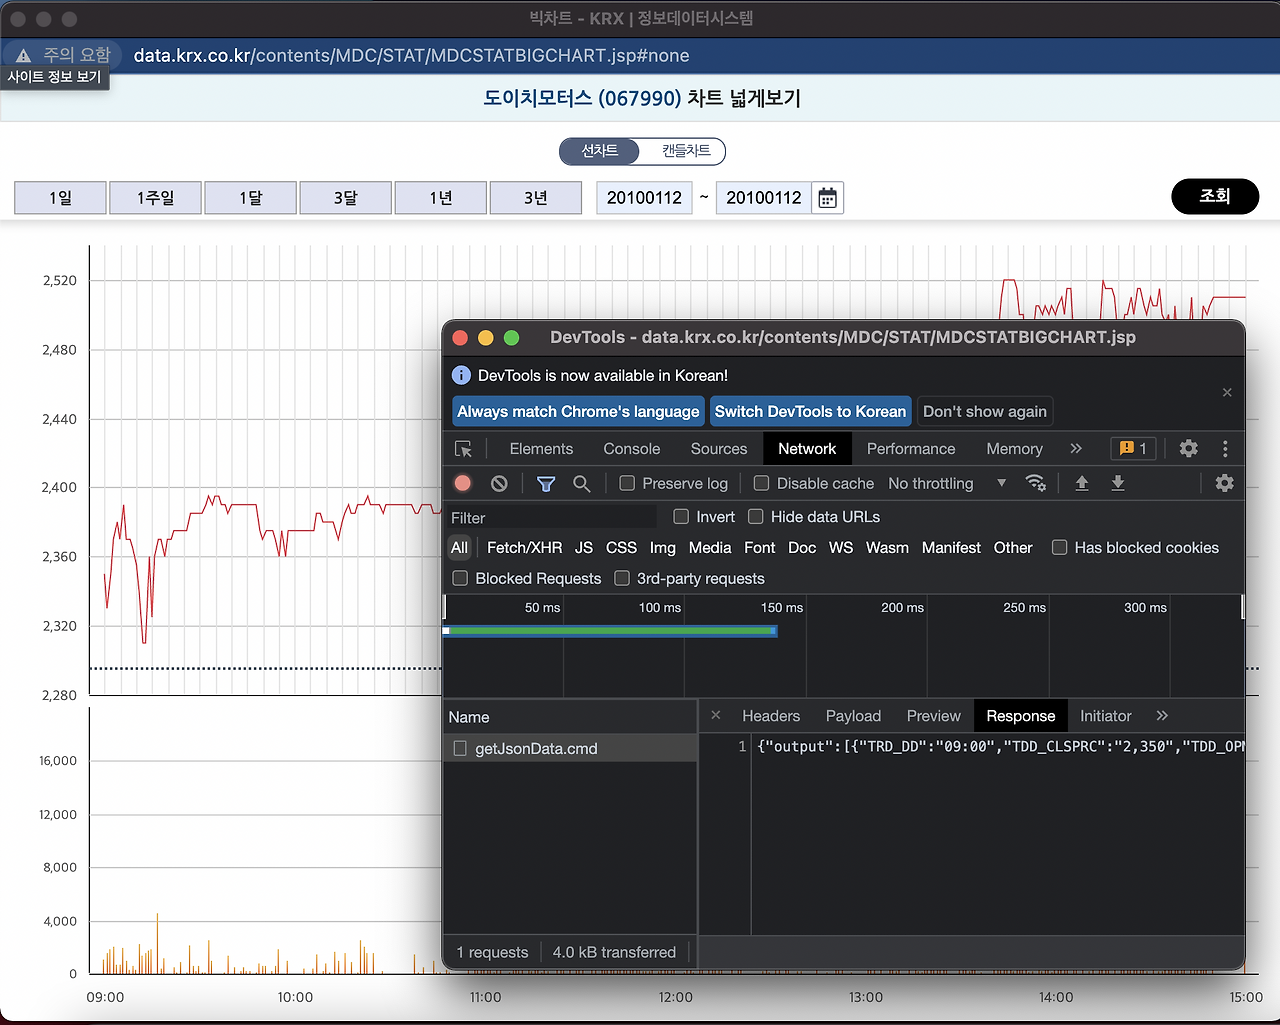Click the DevTools inspect element icon

click(463, 449)
